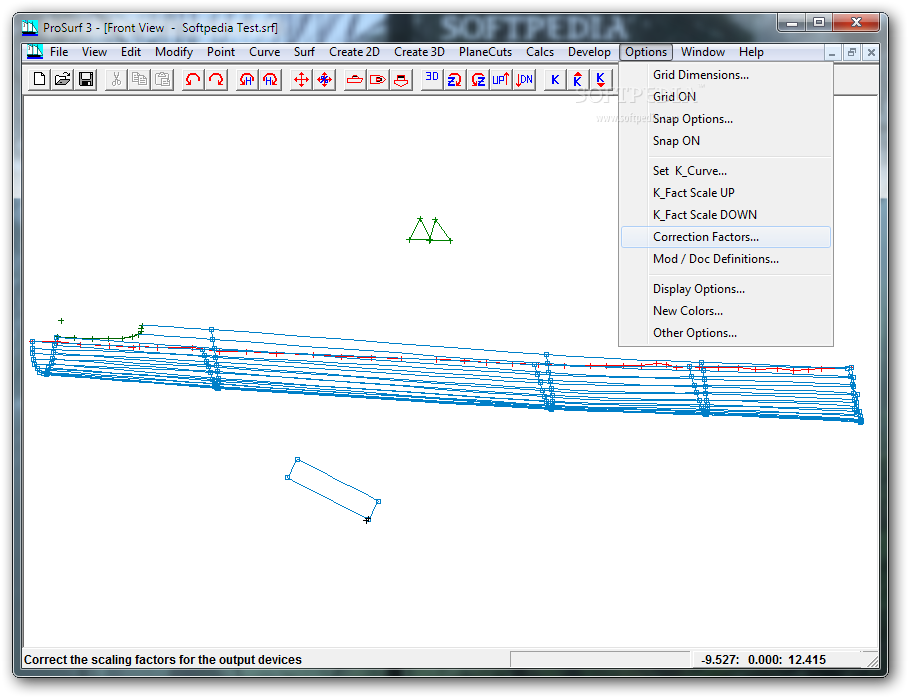Click the ProSurf document icon in menu bar

pyautogui.click(x=35, y=52)
